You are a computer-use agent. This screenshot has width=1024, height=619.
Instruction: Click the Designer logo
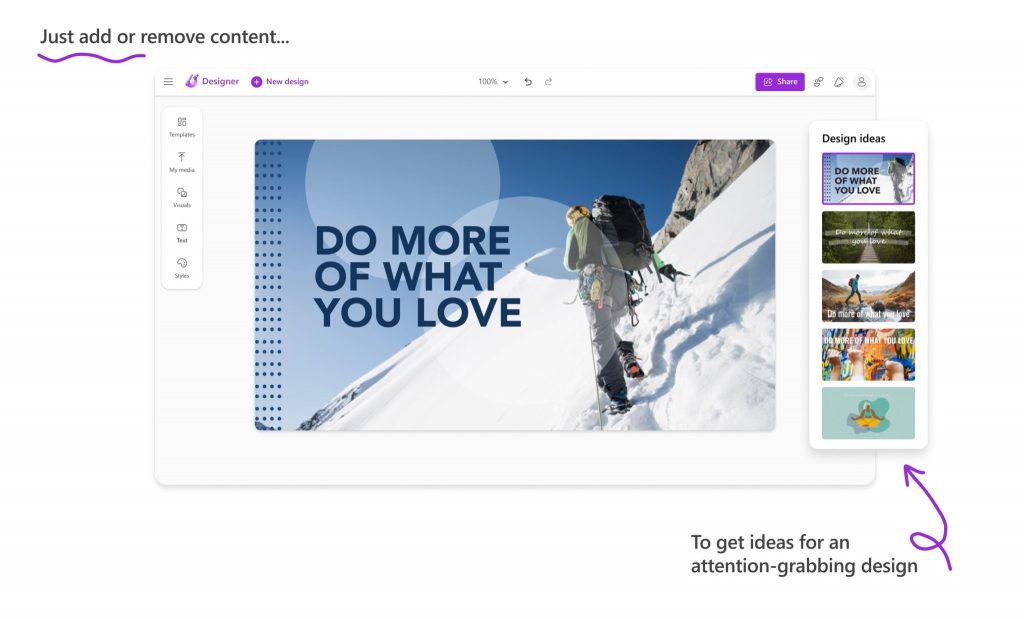click(x=212, y=82)
